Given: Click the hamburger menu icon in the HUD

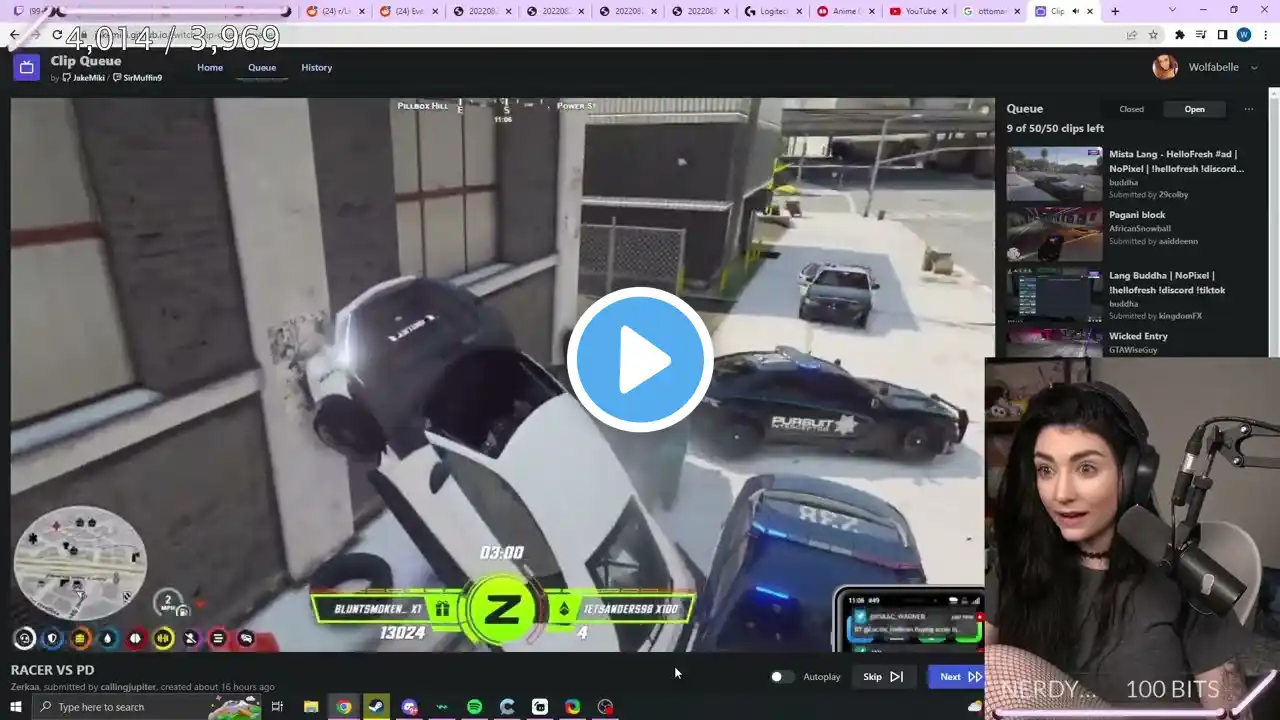Looking at the screenshot, I should (x=218, y=638).
